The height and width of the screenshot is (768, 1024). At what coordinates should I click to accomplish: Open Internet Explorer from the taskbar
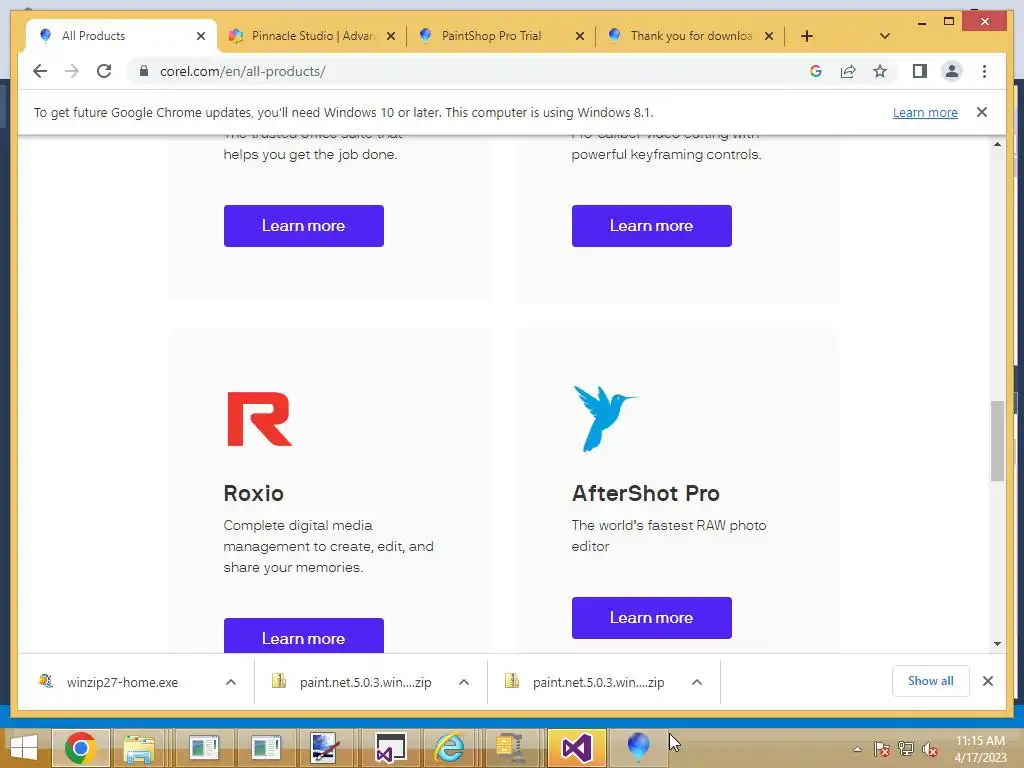click(x=449, y=748)
